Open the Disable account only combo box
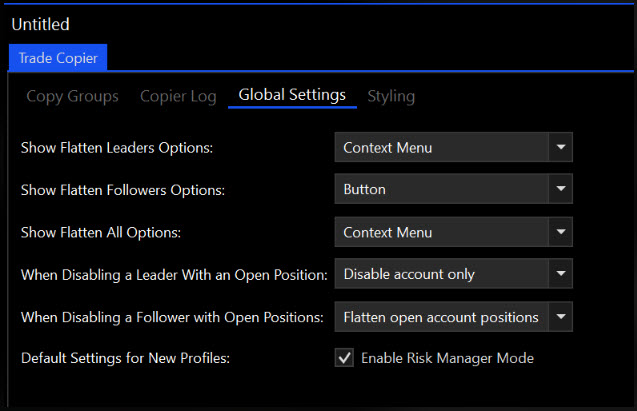 click(x=442, y=274)
